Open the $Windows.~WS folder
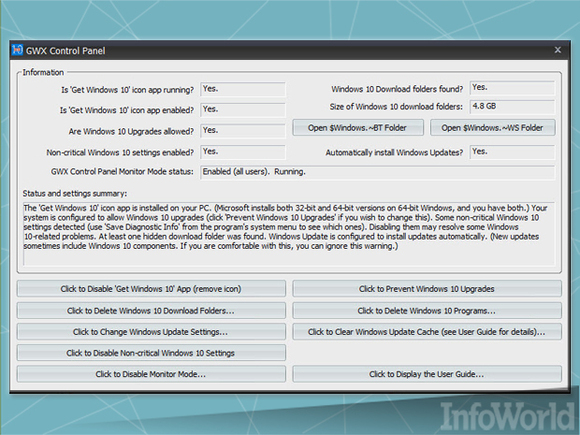The width and height of the screenshot is (580, 435). tap(492, 128)
